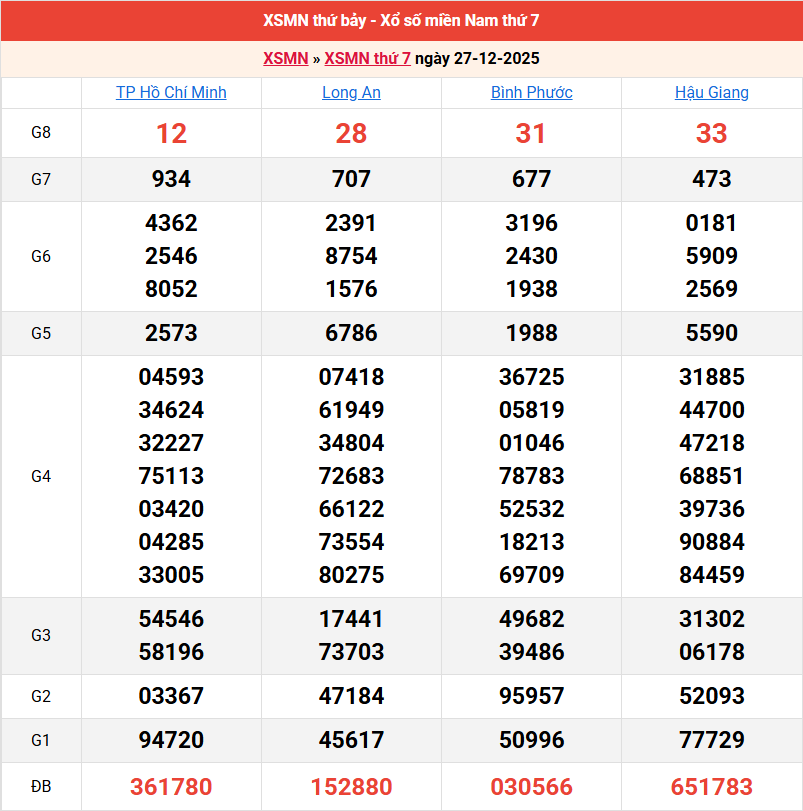The width and height of the screenshot is (803, 811).
Task: Click the G3 number 58196 under TP Hồ Chí Minh
Action: (x=171, y=652)
